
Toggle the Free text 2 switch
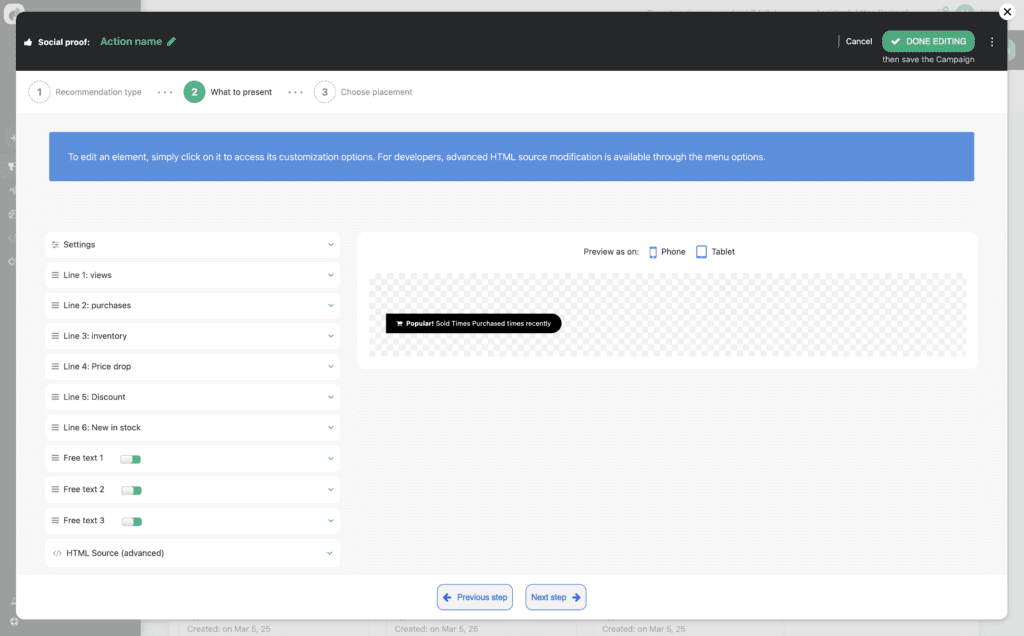point(132,490)
